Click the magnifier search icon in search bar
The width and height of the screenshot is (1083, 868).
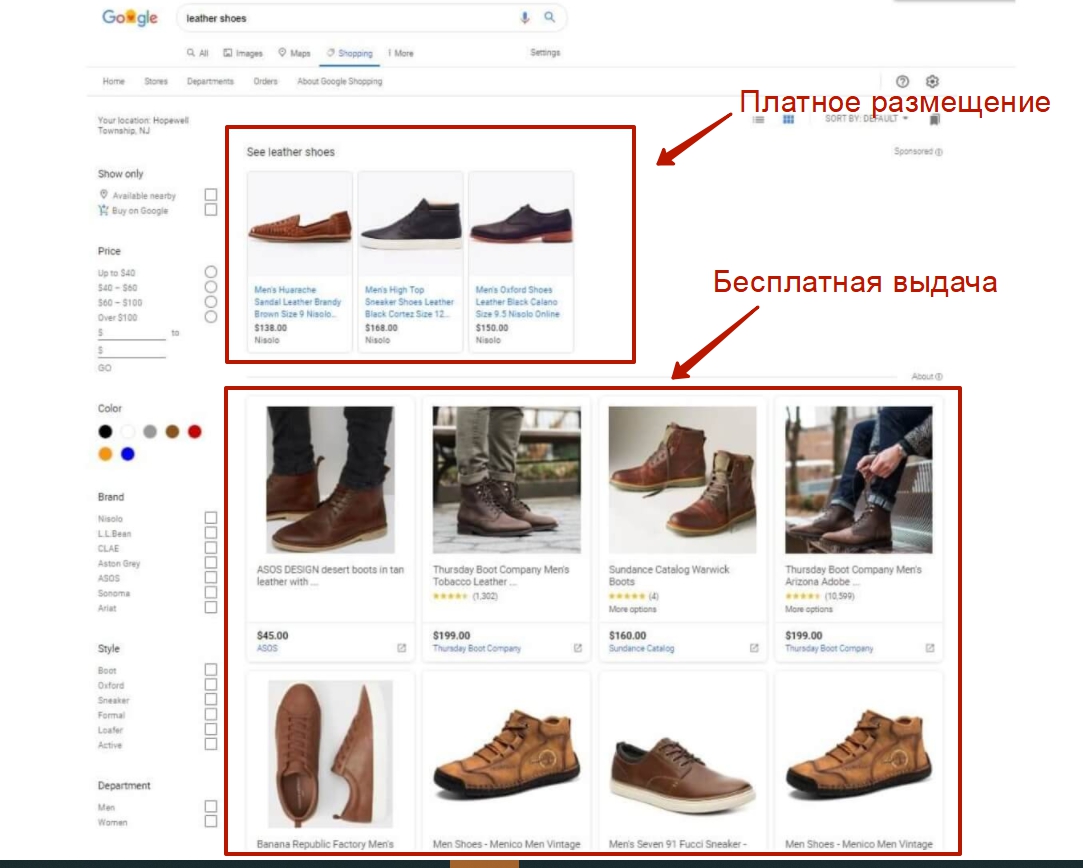tap(549, 17)
